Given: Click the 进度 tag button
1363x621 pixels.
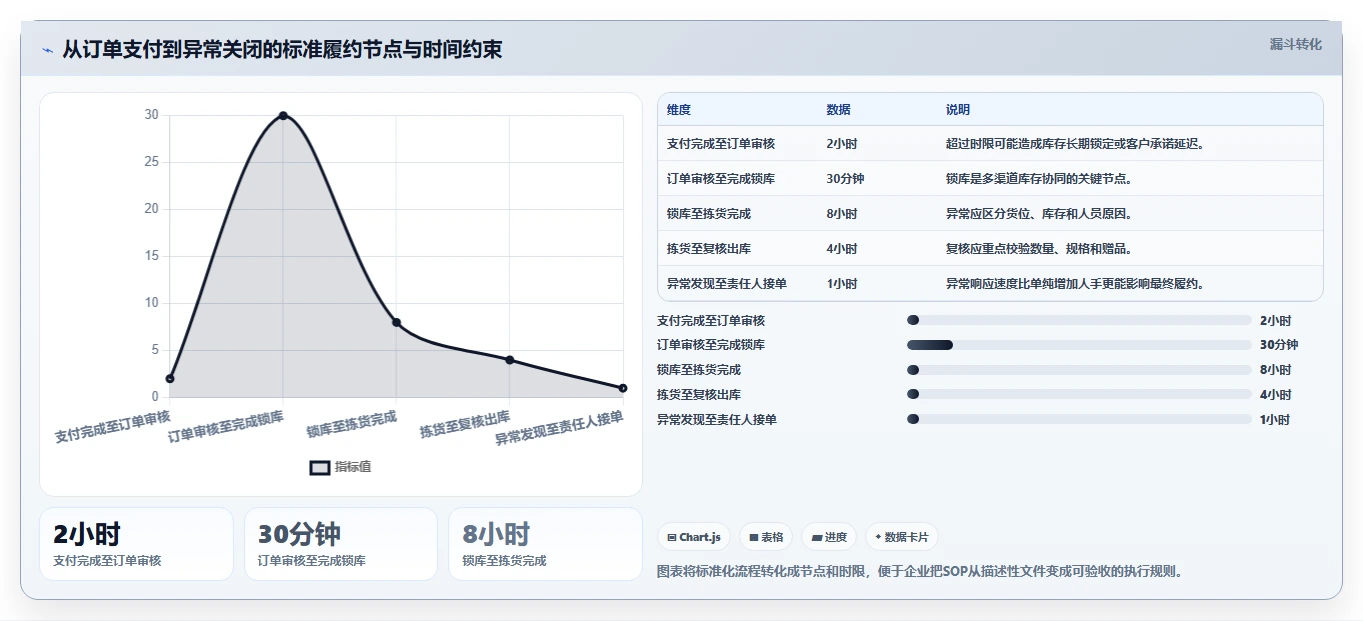Looking at the screenshot, I should (x=829, y=537).
